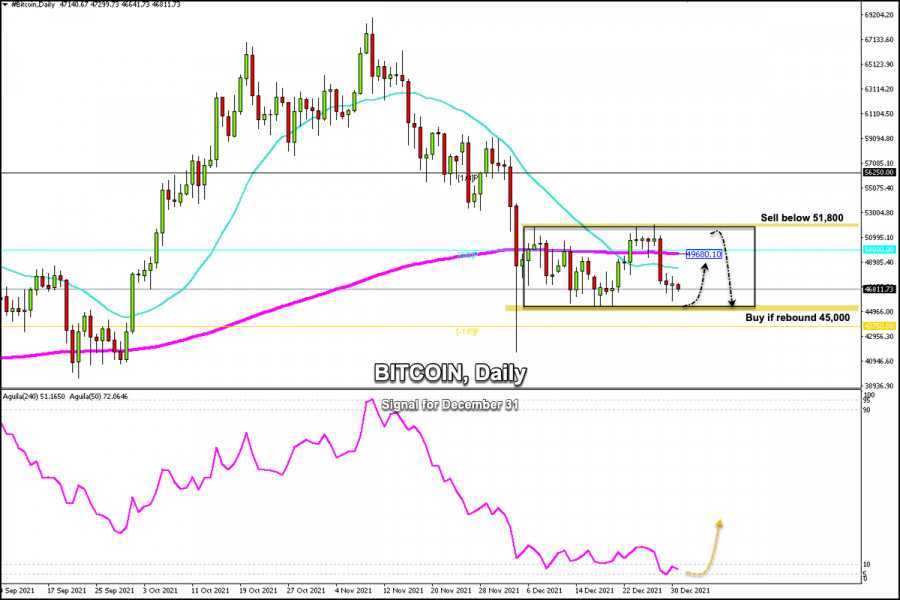Click the 61104.50 price axis label

click(879, 114)
